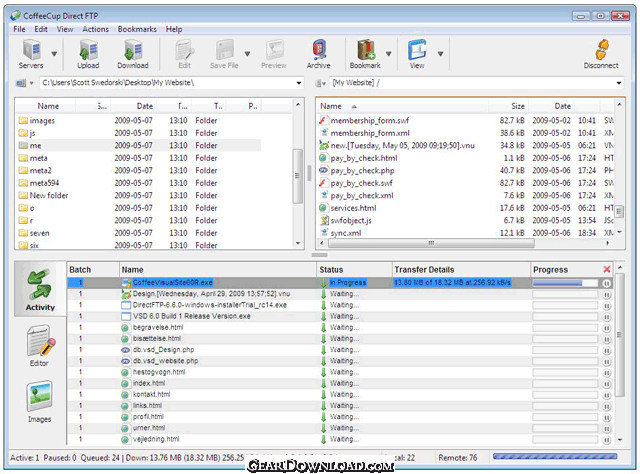This screenshot has height=474, width=640.
Task: Click the Preview toolbar icon
Action: point(274,53)
